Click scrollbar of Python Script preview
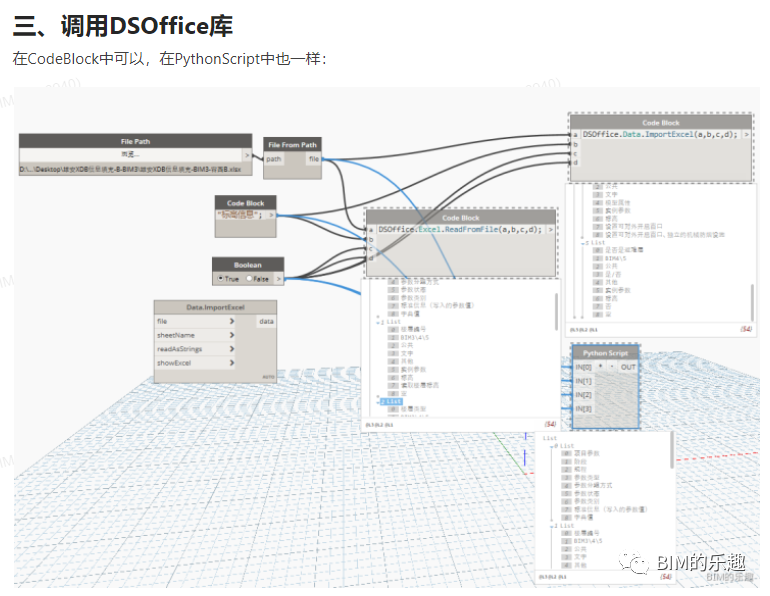Screen dimensions: 770x596 [672, 450]
